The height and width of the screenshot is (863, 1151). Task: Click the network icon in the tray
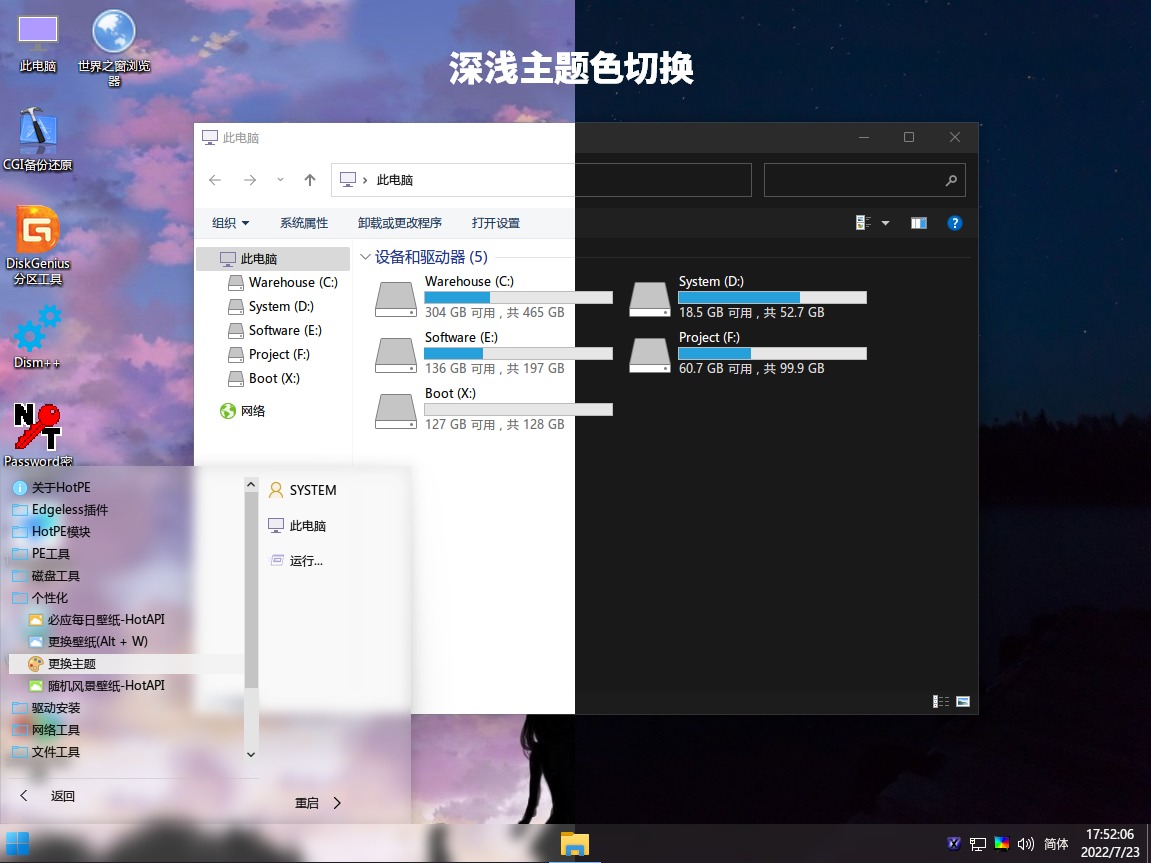[977, 843]
